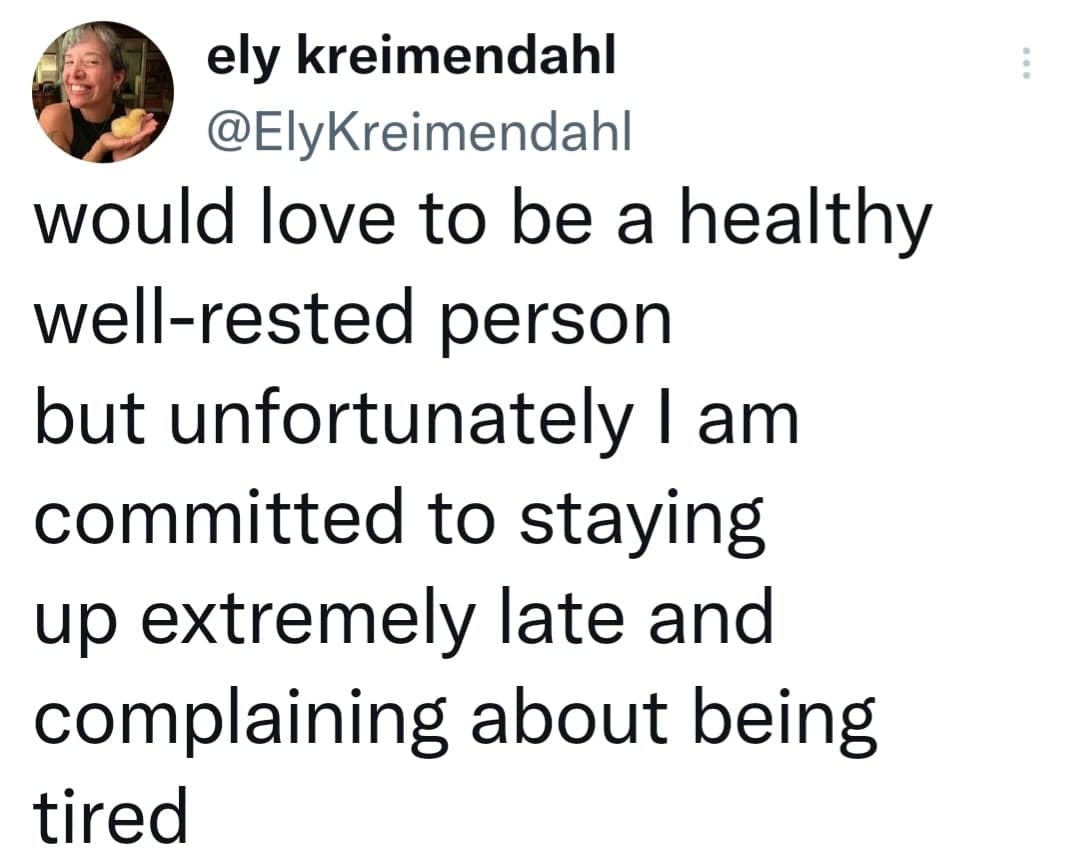
Task: Click the word "committed" in the tweet
Action: pos(219,518)
